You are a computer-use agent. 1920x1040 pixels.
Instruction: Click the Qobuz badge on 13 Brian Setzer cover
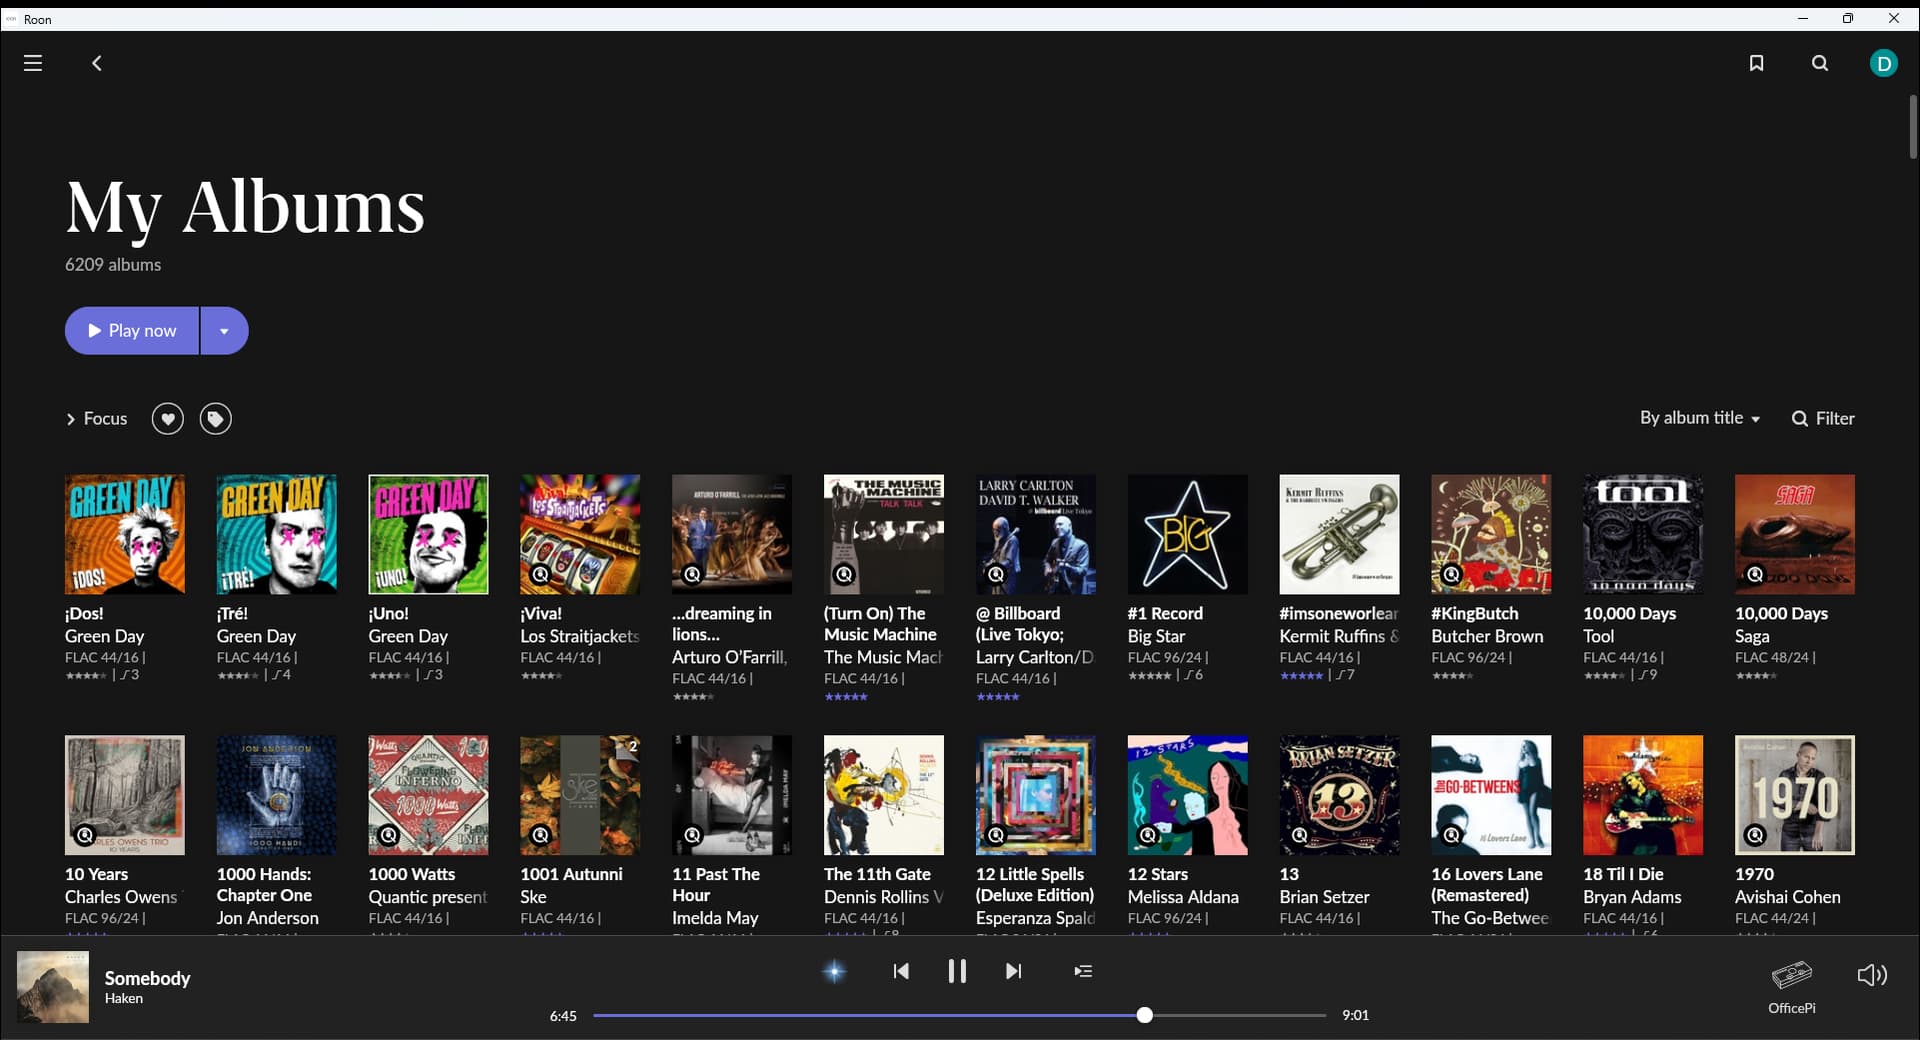1299,835
